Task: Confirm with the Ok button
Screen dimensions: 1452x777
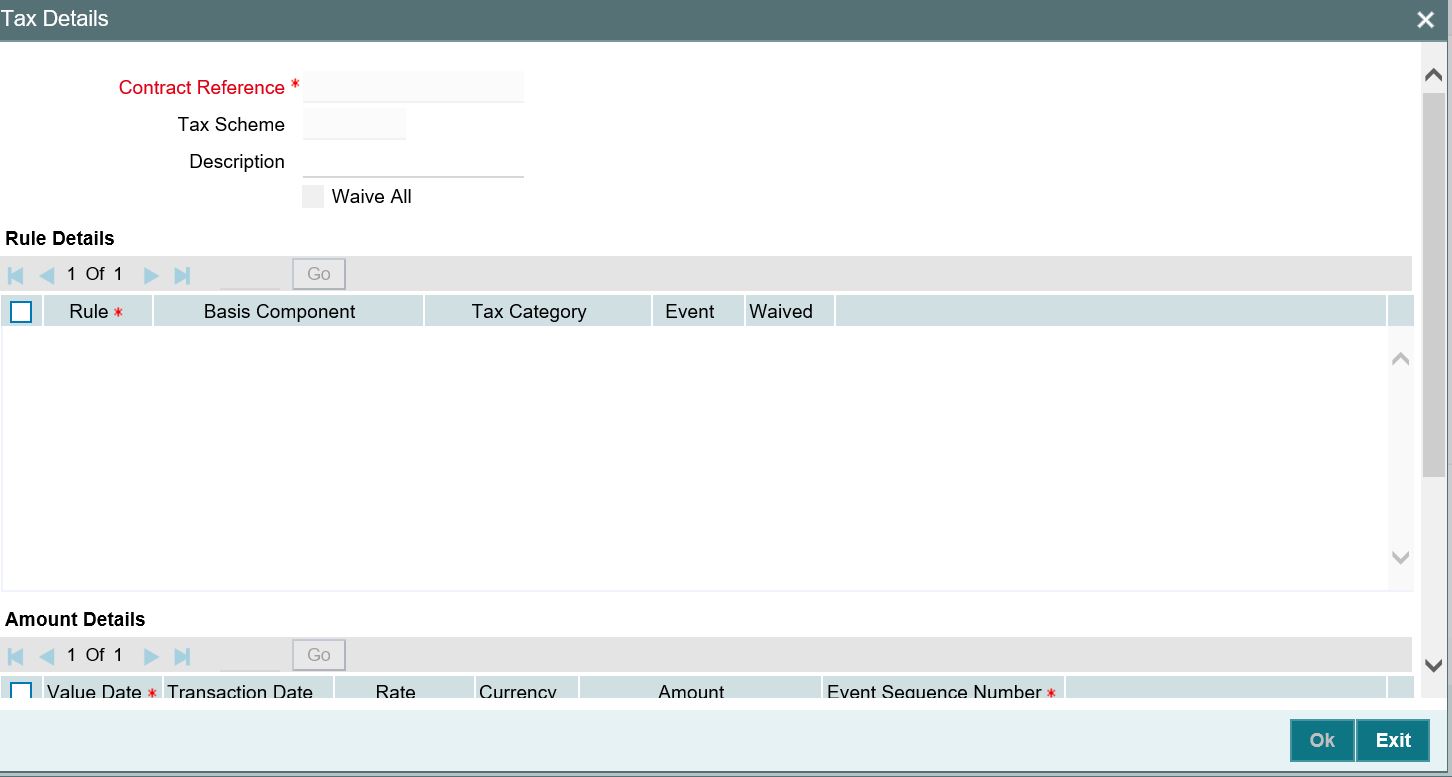Action: (x=1322, y=740)
